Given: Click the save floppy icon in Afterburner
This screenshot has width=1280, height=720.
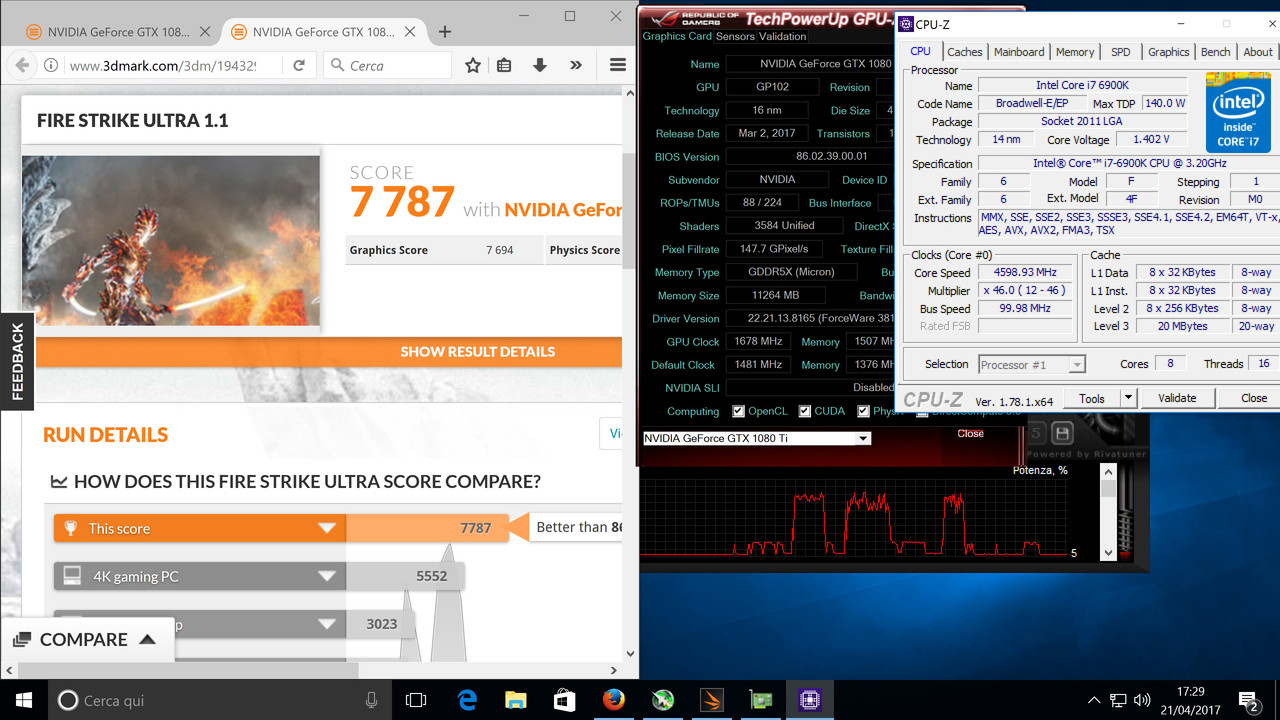Looking at the screenshot, I should point(1062,433).
